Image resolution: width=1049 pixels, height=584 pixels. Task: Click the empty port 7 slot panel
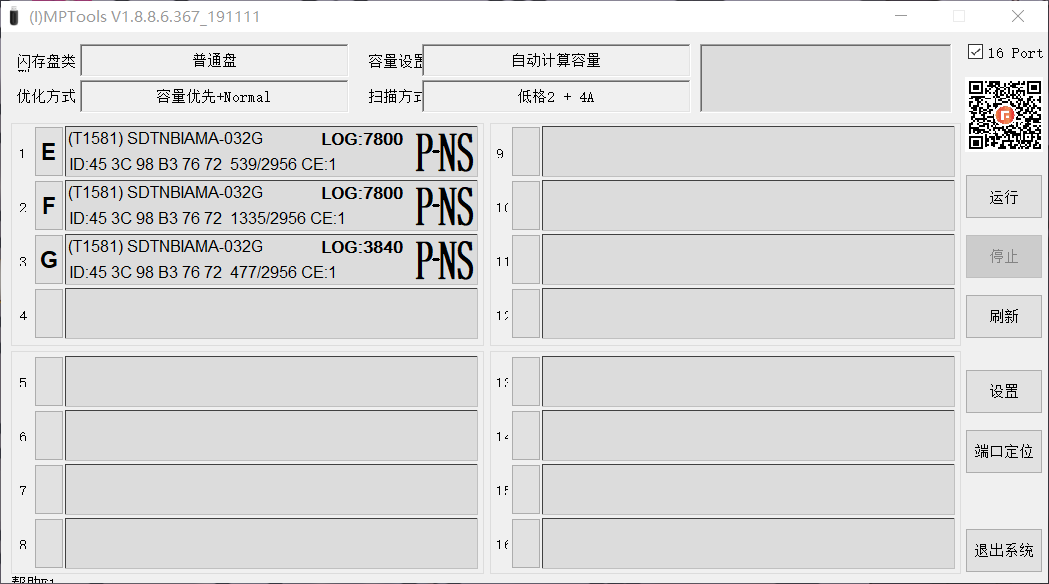click(271, 490)
